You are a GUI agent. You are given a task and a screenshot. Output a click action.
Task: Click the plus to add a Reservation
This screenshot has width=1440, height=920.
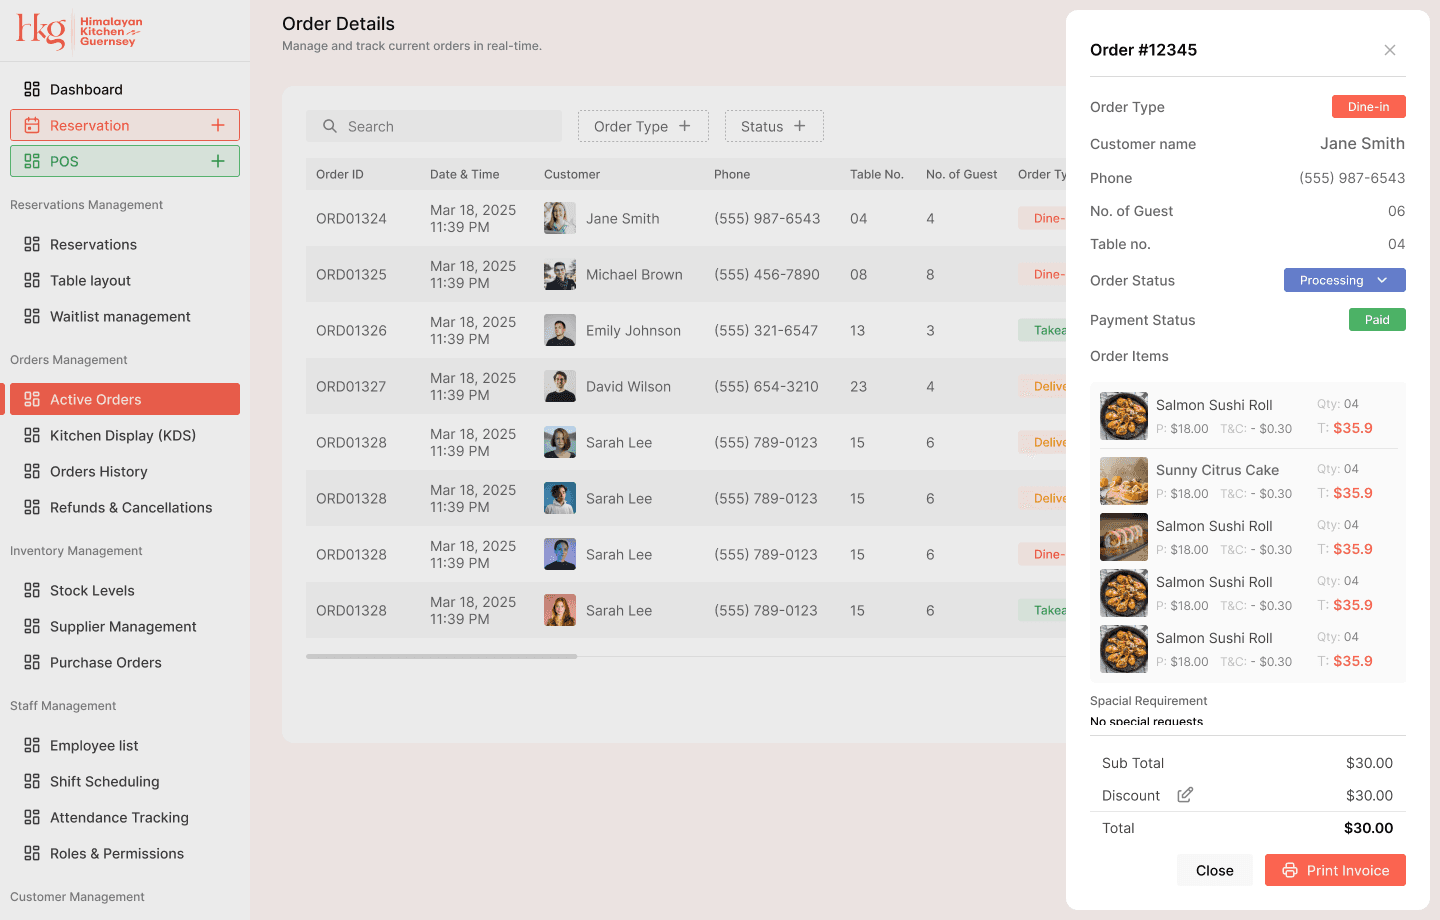click(x=218, y=125)
